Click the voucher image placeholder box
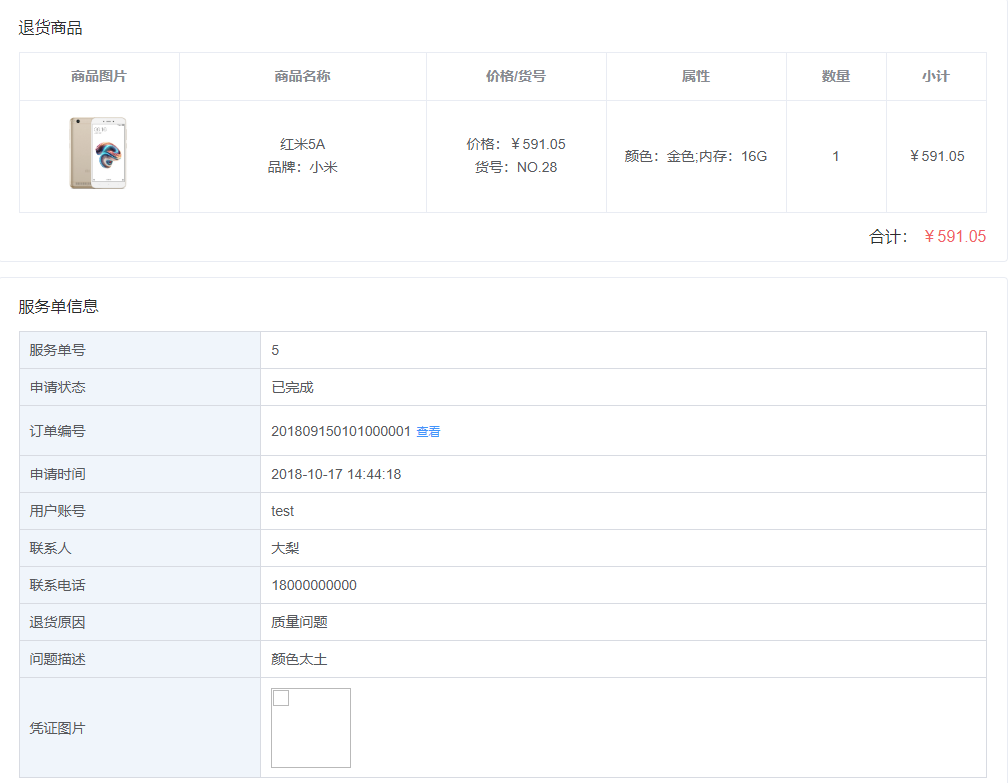 click(310, 728)
